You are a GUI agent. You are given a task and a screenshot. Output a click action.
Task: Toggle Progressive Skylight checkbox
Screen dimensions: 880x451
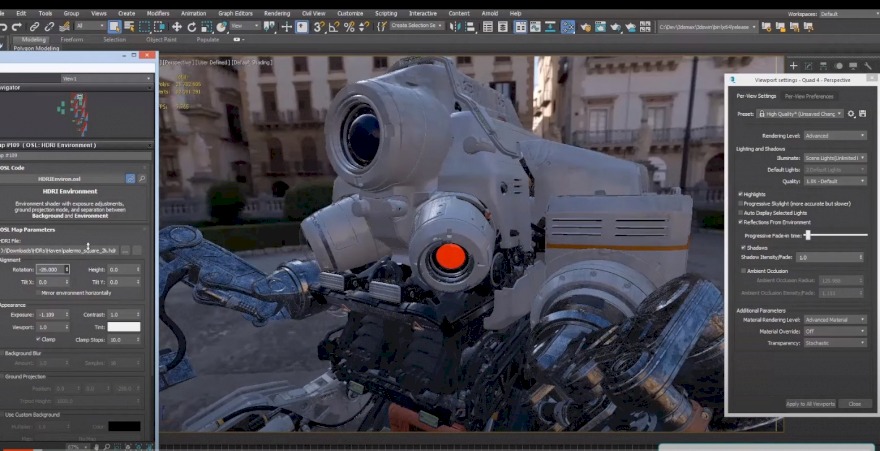[741, 203]
